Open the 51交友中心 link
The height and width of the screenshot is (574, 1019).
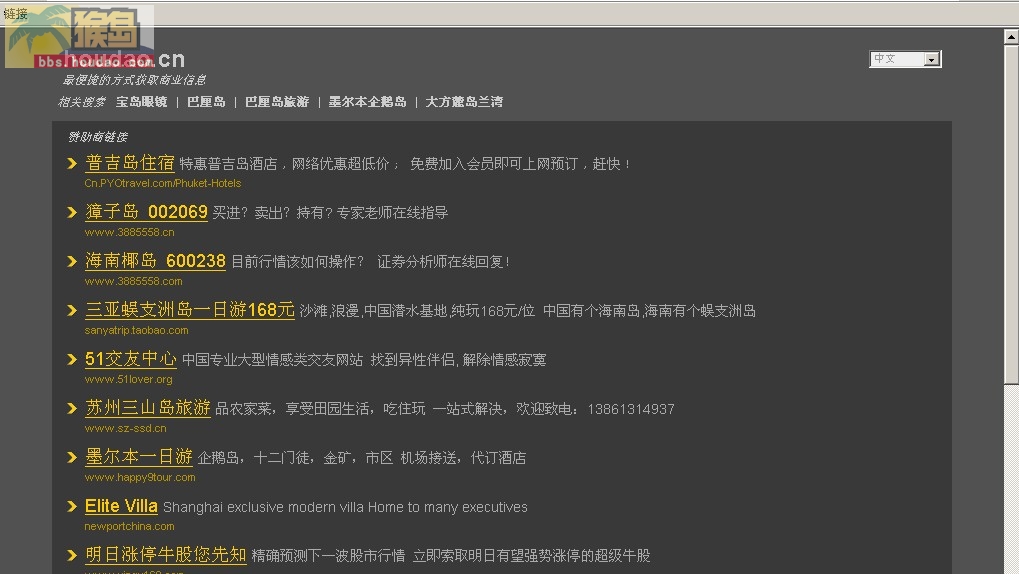(131, 359)
